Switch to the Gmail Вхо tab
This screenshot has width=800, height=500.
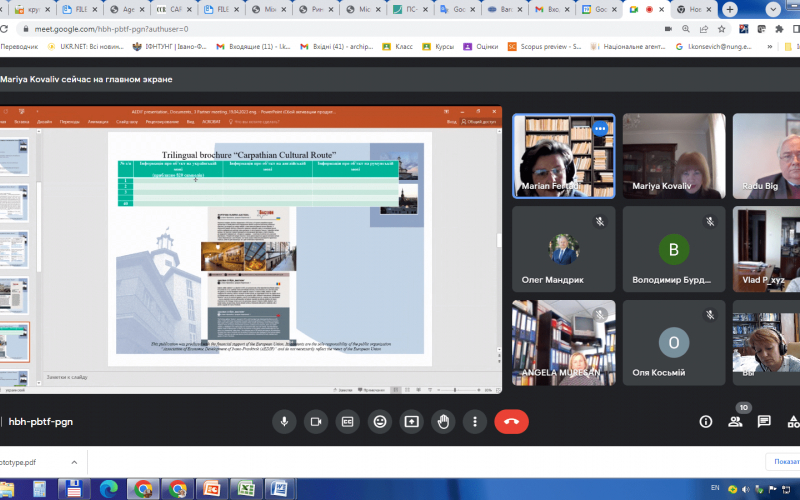coord(553,9)
